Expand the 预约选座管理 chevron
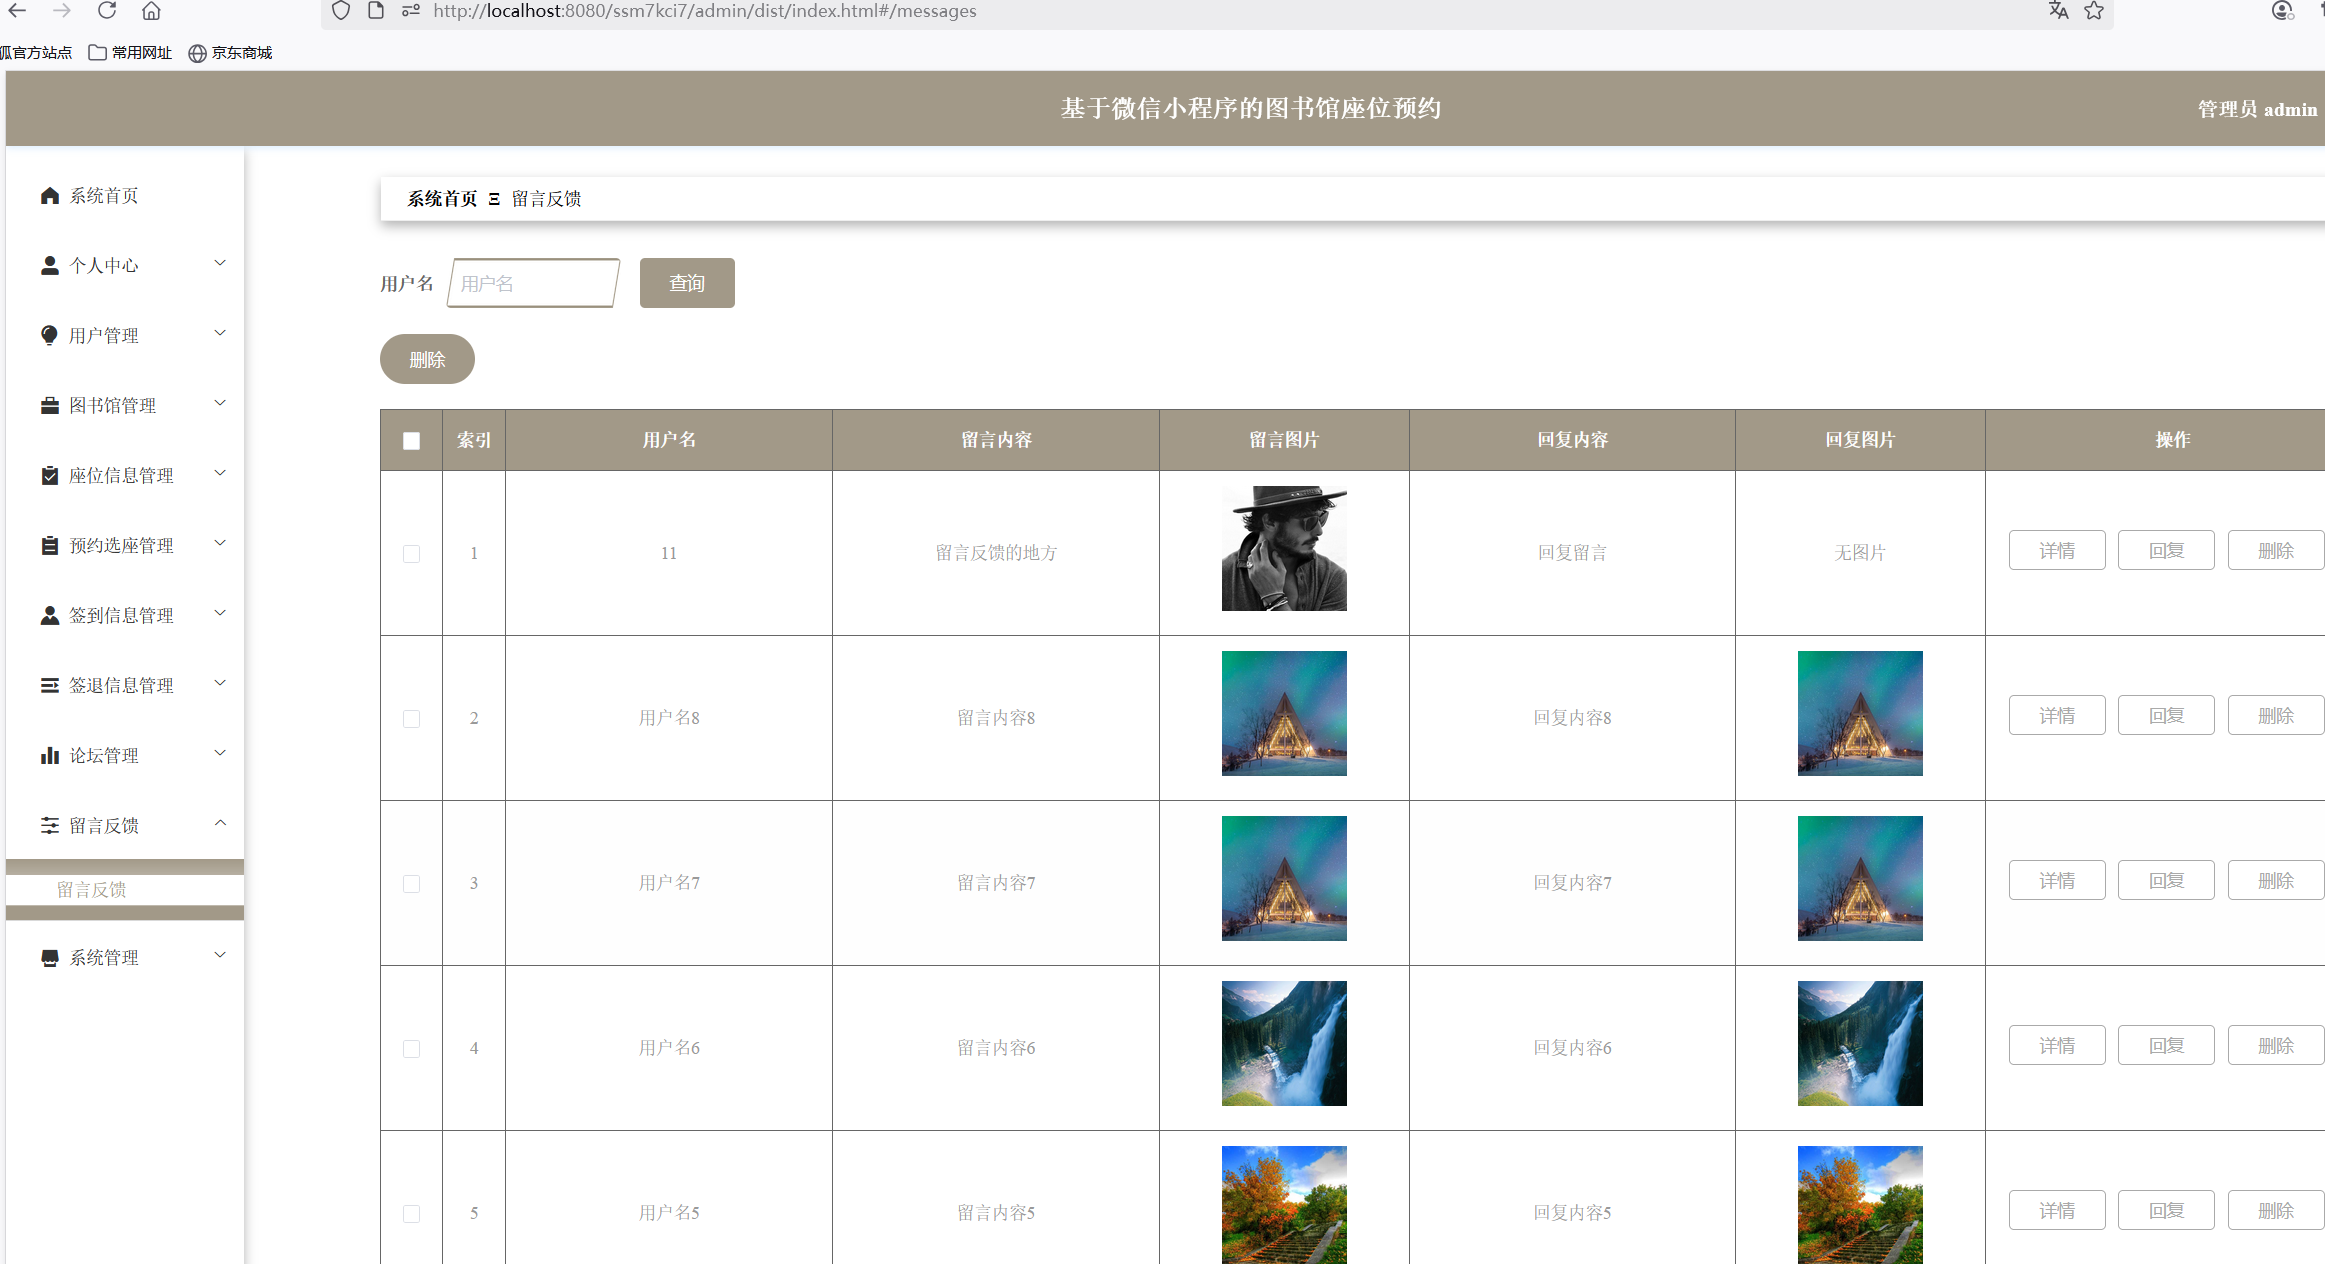This screenshot has width=2325, height=1264. 220,542
